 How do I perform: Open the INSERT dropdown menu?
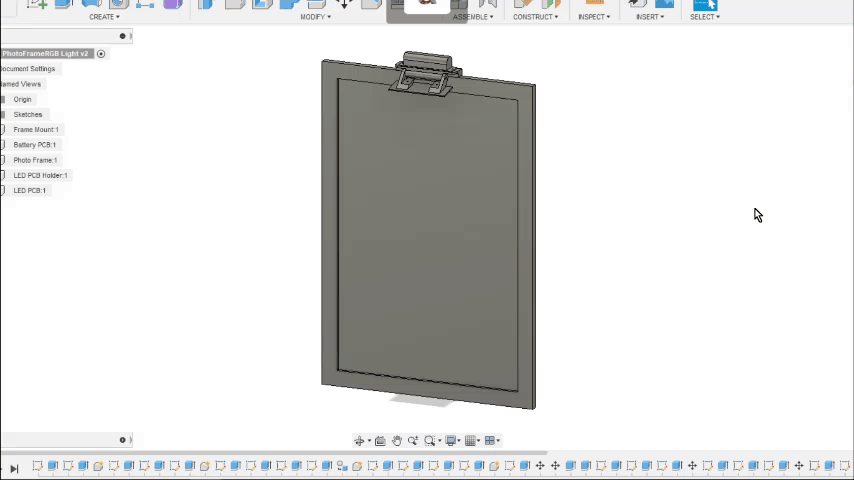650,17
